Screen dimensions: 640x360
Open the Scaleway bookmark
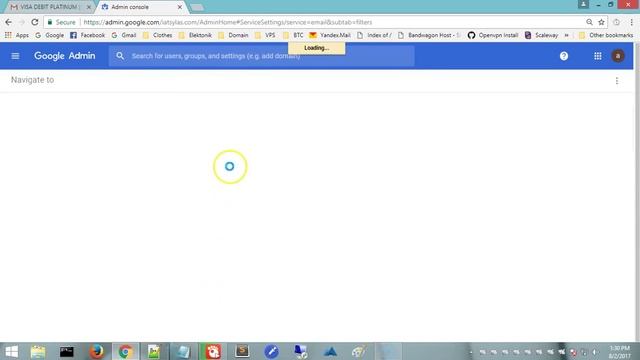click(542, 36)
